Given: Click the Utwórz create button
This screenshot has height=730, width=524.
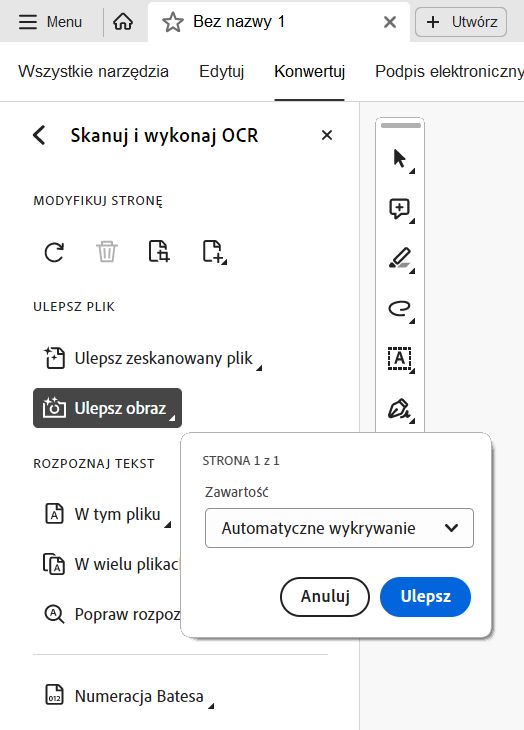Looking at the screenshot, I should pyautogui.click(x=461, y=22).
